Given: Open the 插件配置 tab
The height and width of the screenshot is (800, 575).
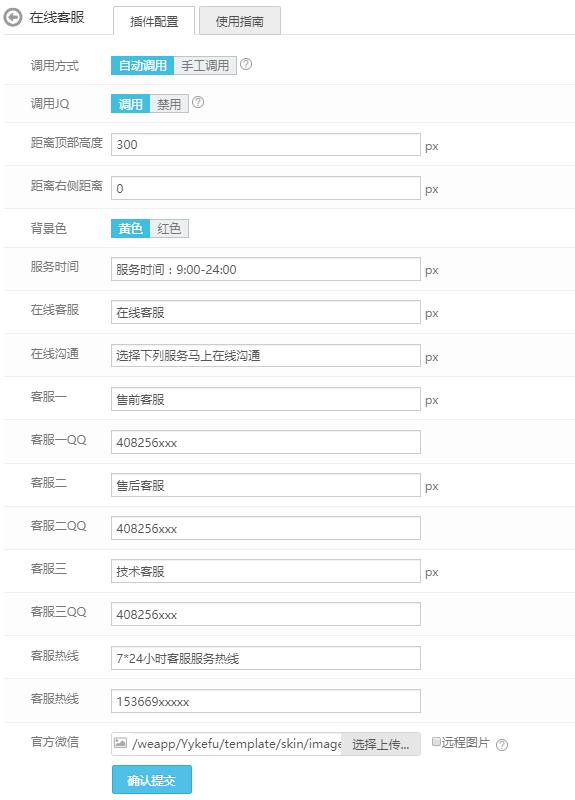Looking at the screenshot, I should click(x=154, y=21).
